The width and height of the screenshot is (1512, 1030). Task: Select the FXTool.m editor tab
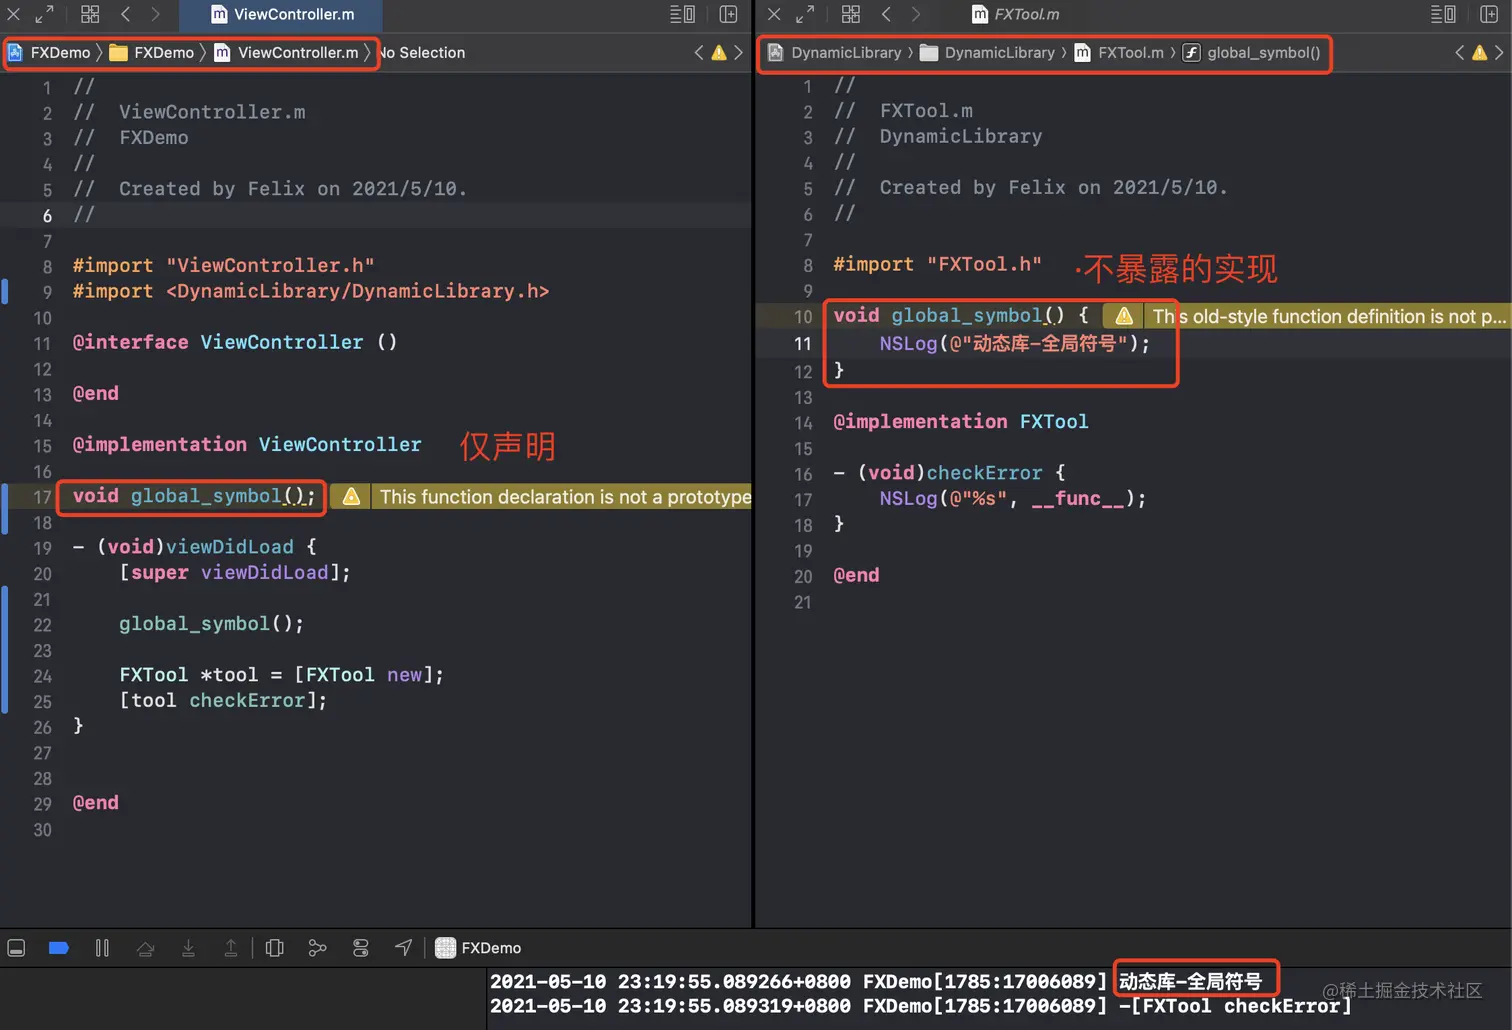[1015, 14]
